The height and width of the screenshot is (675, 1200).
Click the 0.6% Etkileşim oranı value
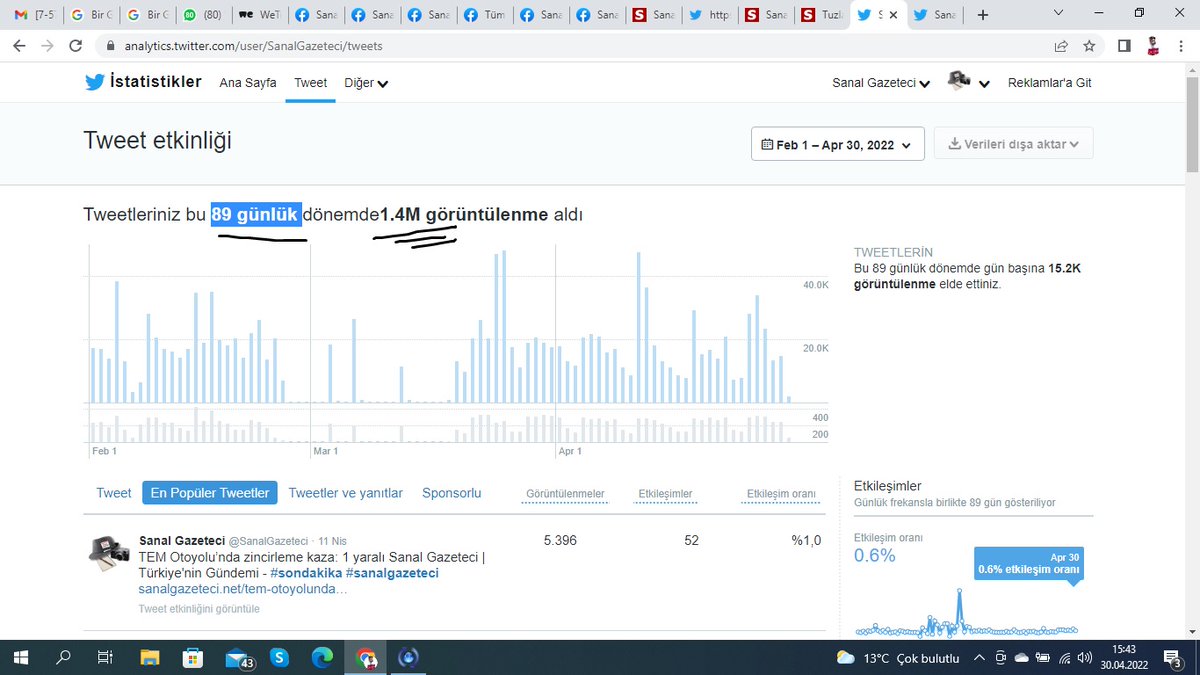coord(874,555)
